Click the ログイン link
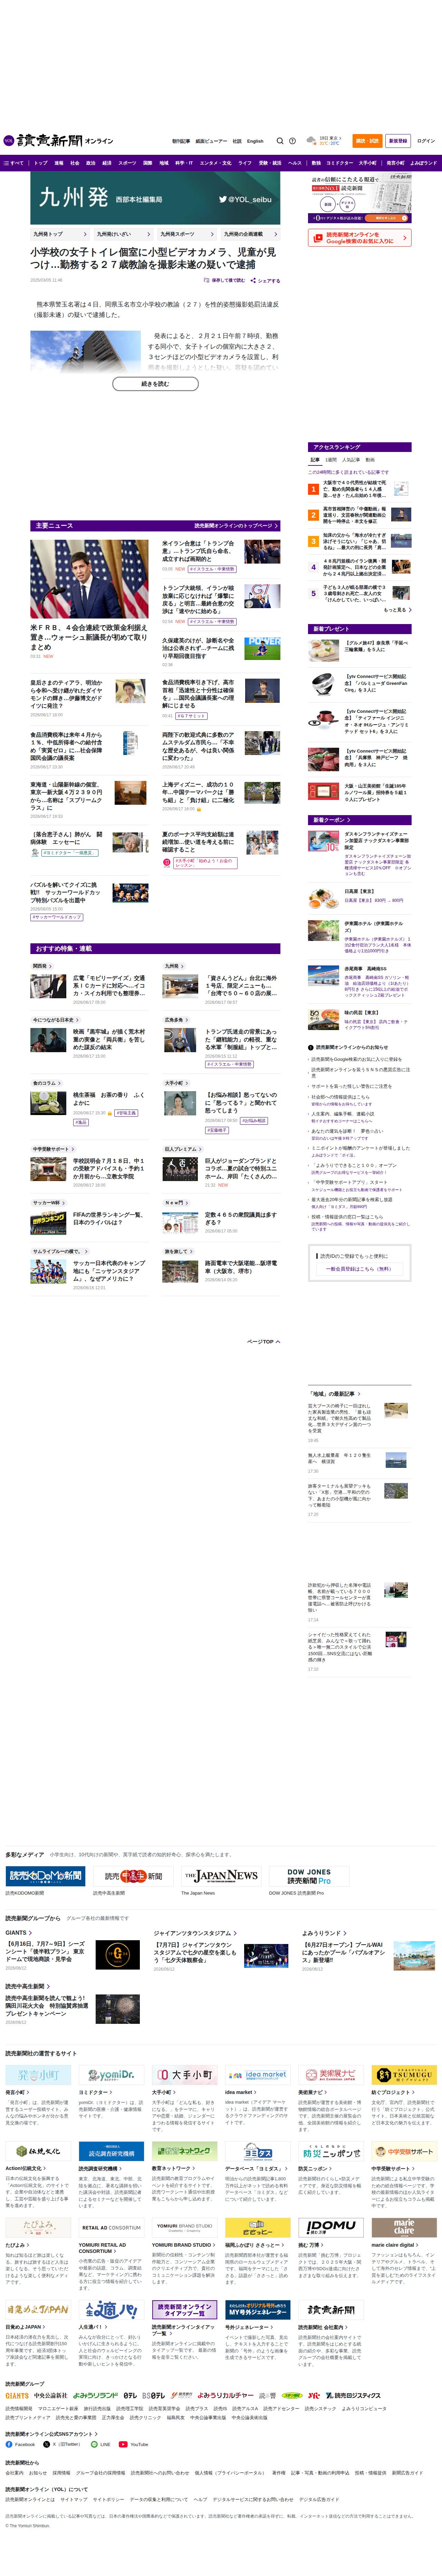 pos(426,141)
